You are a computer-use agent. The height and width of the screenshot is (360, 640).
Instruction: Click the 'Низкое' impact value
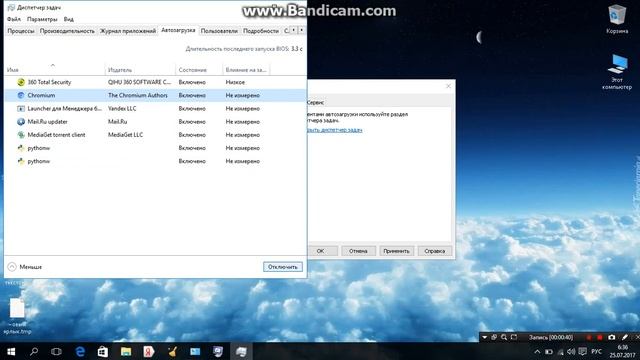(x=235, y=82)
